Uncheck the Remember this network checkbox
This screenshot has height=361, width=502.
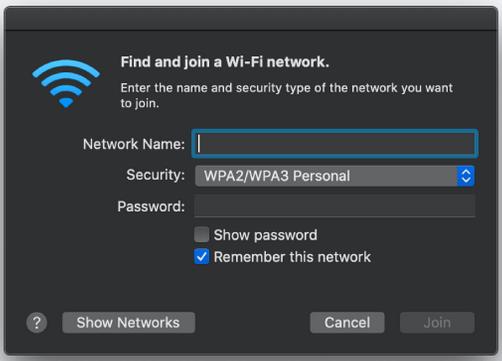(x=202, y=257)
